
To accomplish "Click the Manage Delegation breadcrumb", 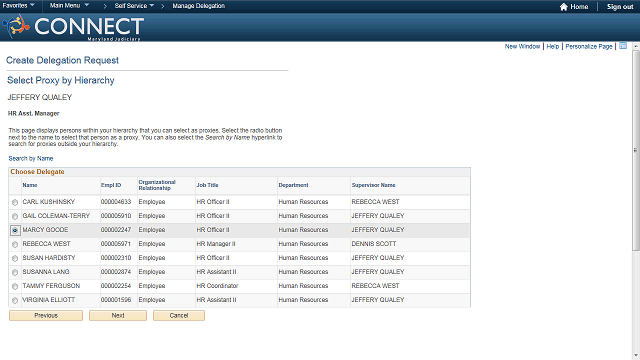I will tap(198, 6).
